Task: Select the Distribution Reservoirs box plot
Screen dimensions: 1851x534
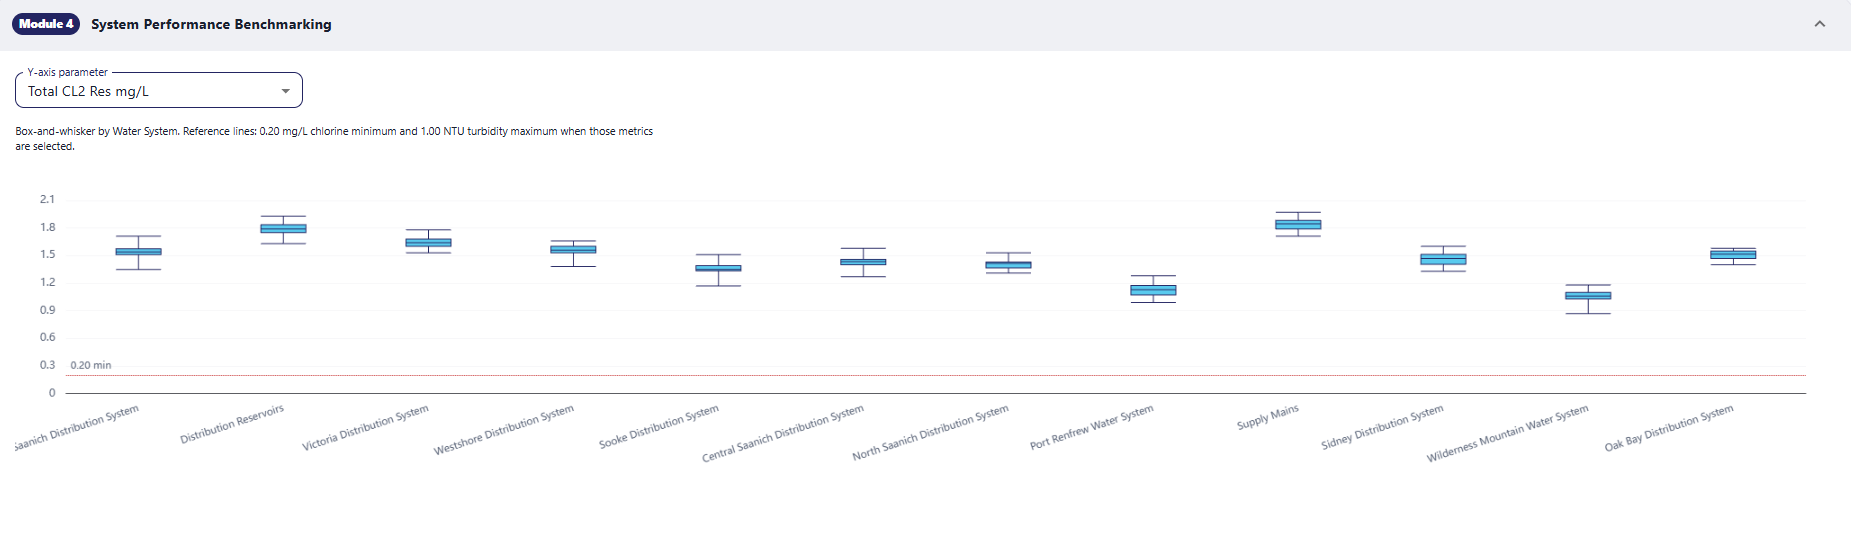Action: click(x=283, y=229)
